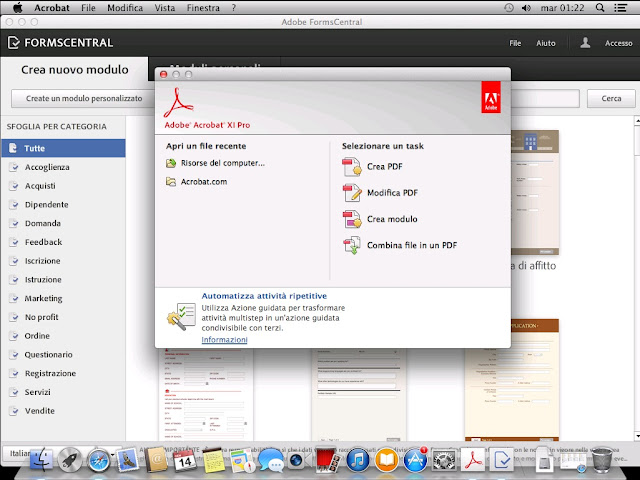Select the Feedback category
The height and width of the screenshot is (480, 640).
(63, 242)
